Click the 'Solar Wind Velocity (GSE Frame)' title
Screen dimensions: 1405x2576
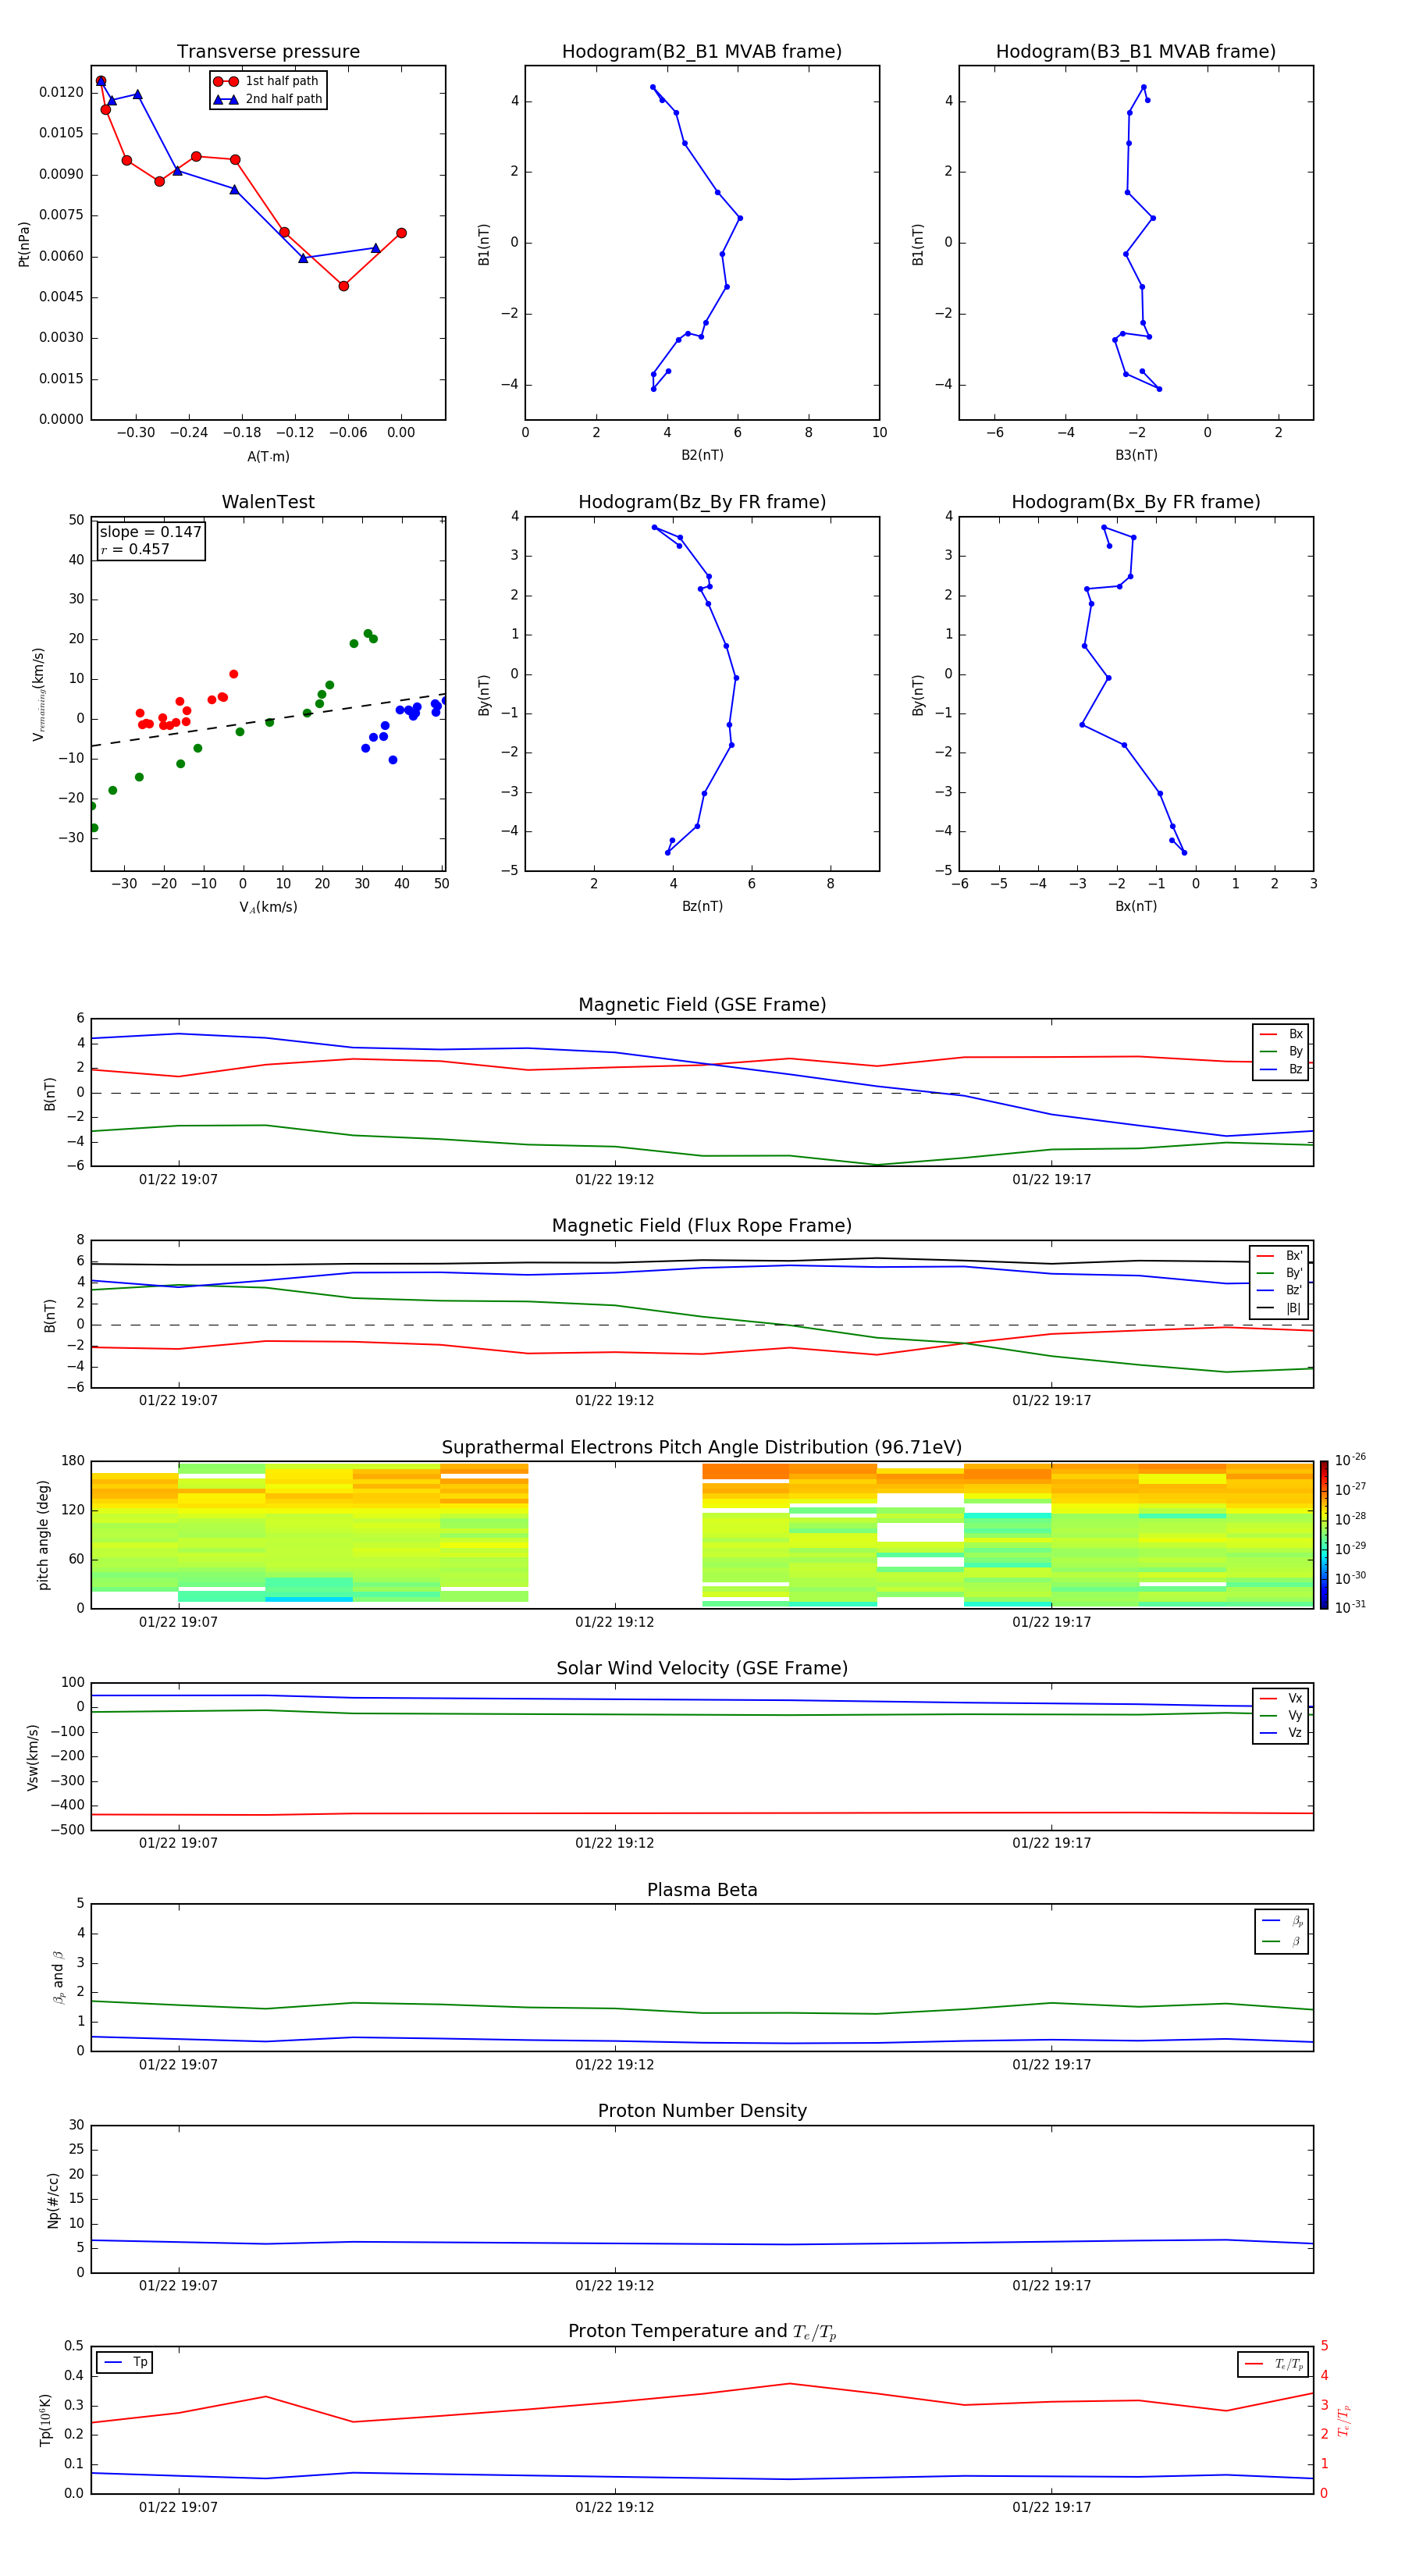click(702, 1668)
